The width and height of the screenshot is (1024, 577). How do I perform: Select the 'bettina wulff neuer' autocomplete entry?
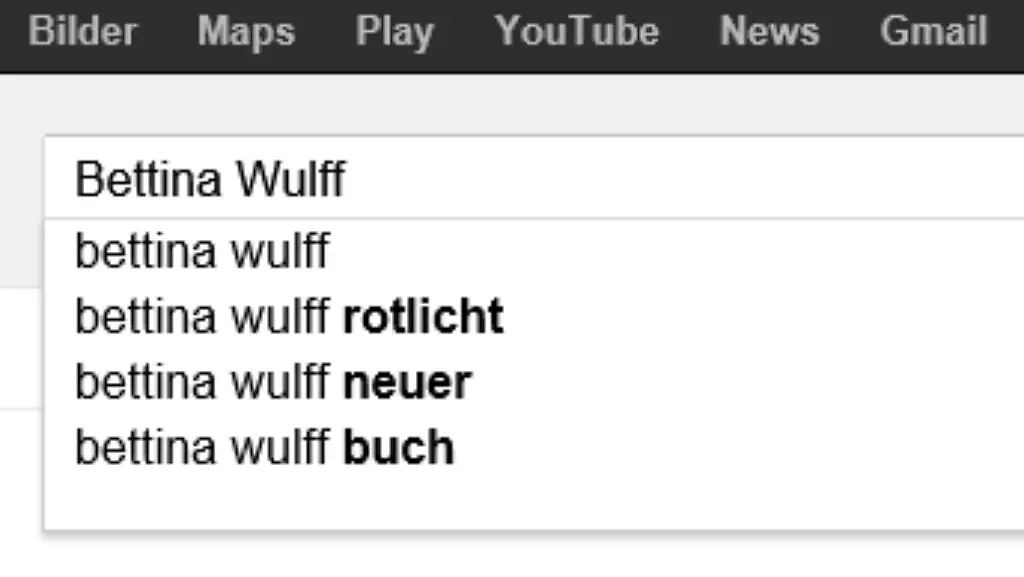272,381
